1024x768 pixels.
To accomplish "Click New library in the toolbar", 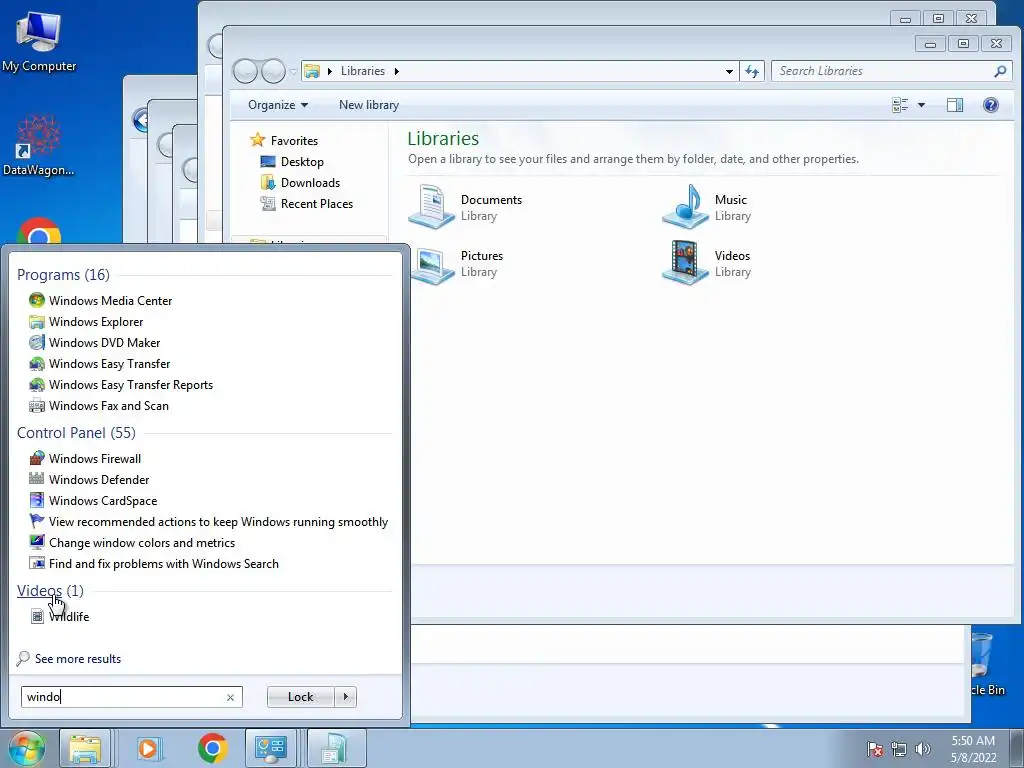I will pos(369,104).
